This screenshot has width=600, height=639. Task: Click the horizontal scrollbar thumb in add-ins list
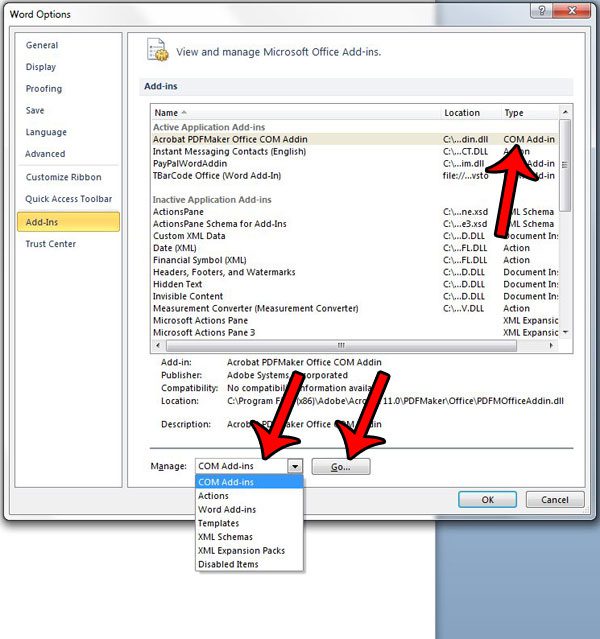(342, 346)
